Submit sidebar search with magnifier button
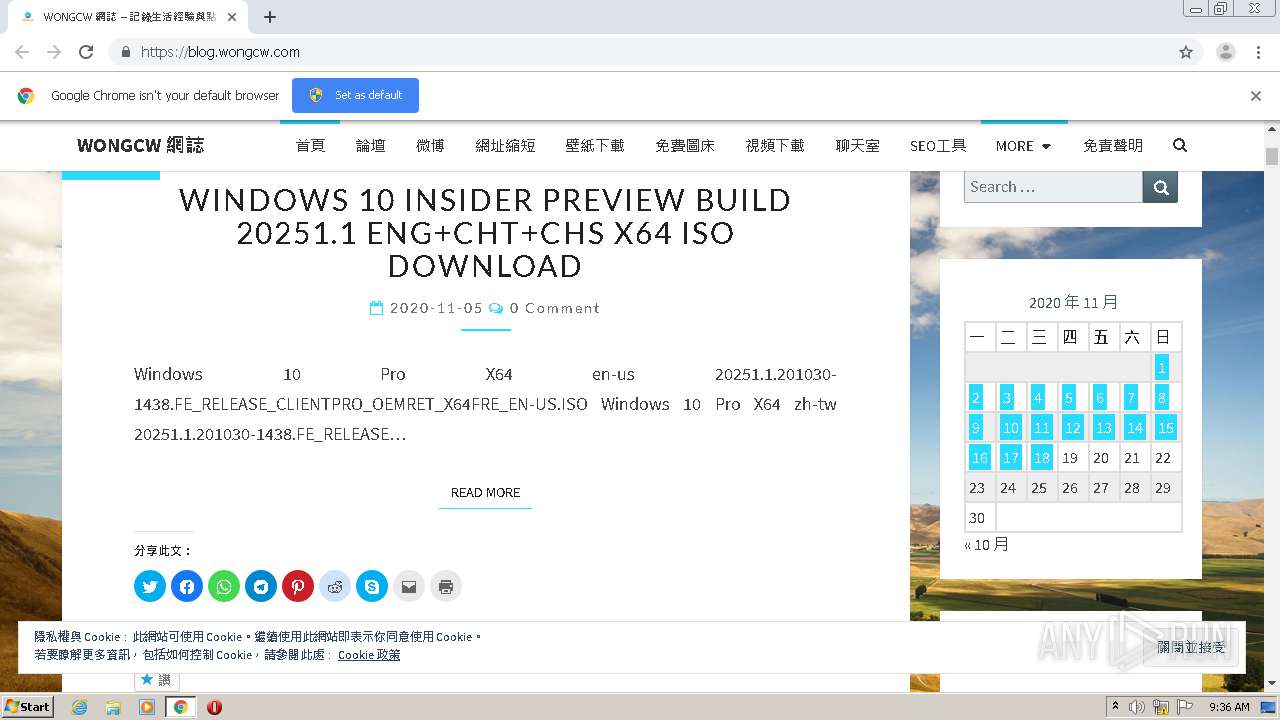 (1160, 187)
